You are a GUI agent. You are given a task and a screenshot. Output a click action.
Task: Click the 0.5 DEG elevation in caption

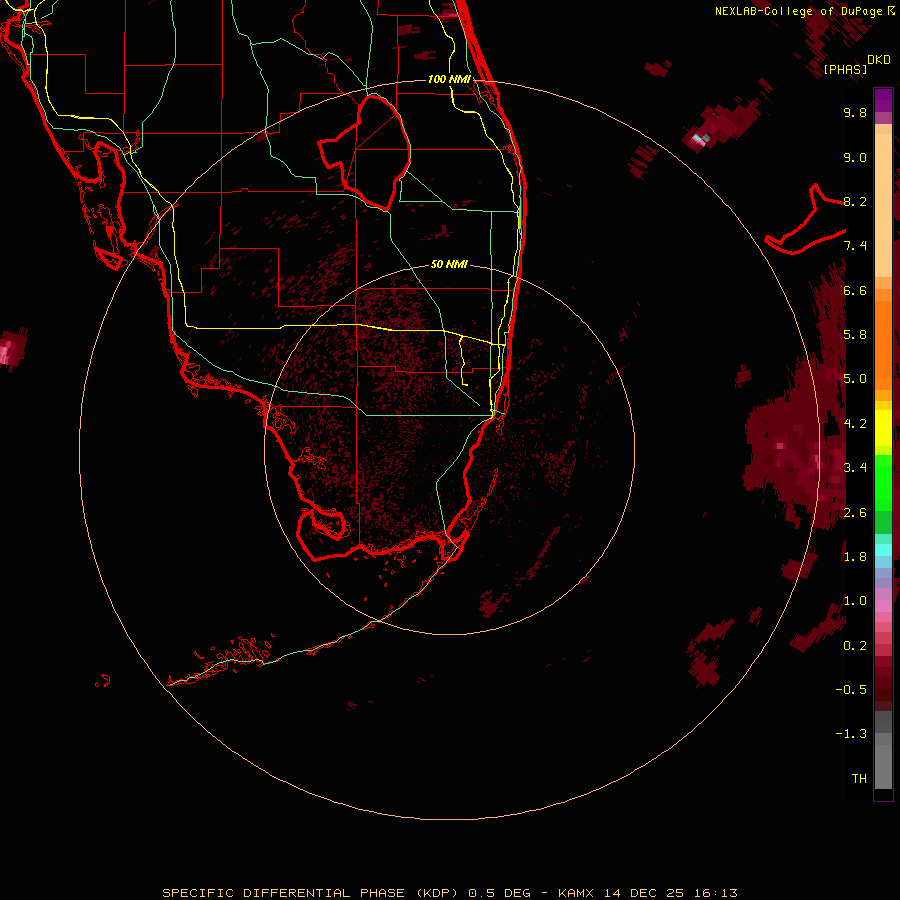[499, 893]
